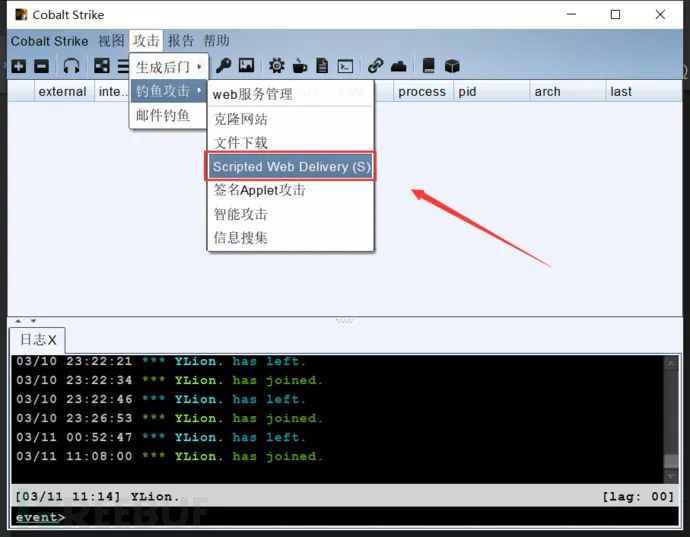690x537 pixels.
Task: Choose 文件下载 menu item
Action: tap(290, 143)
